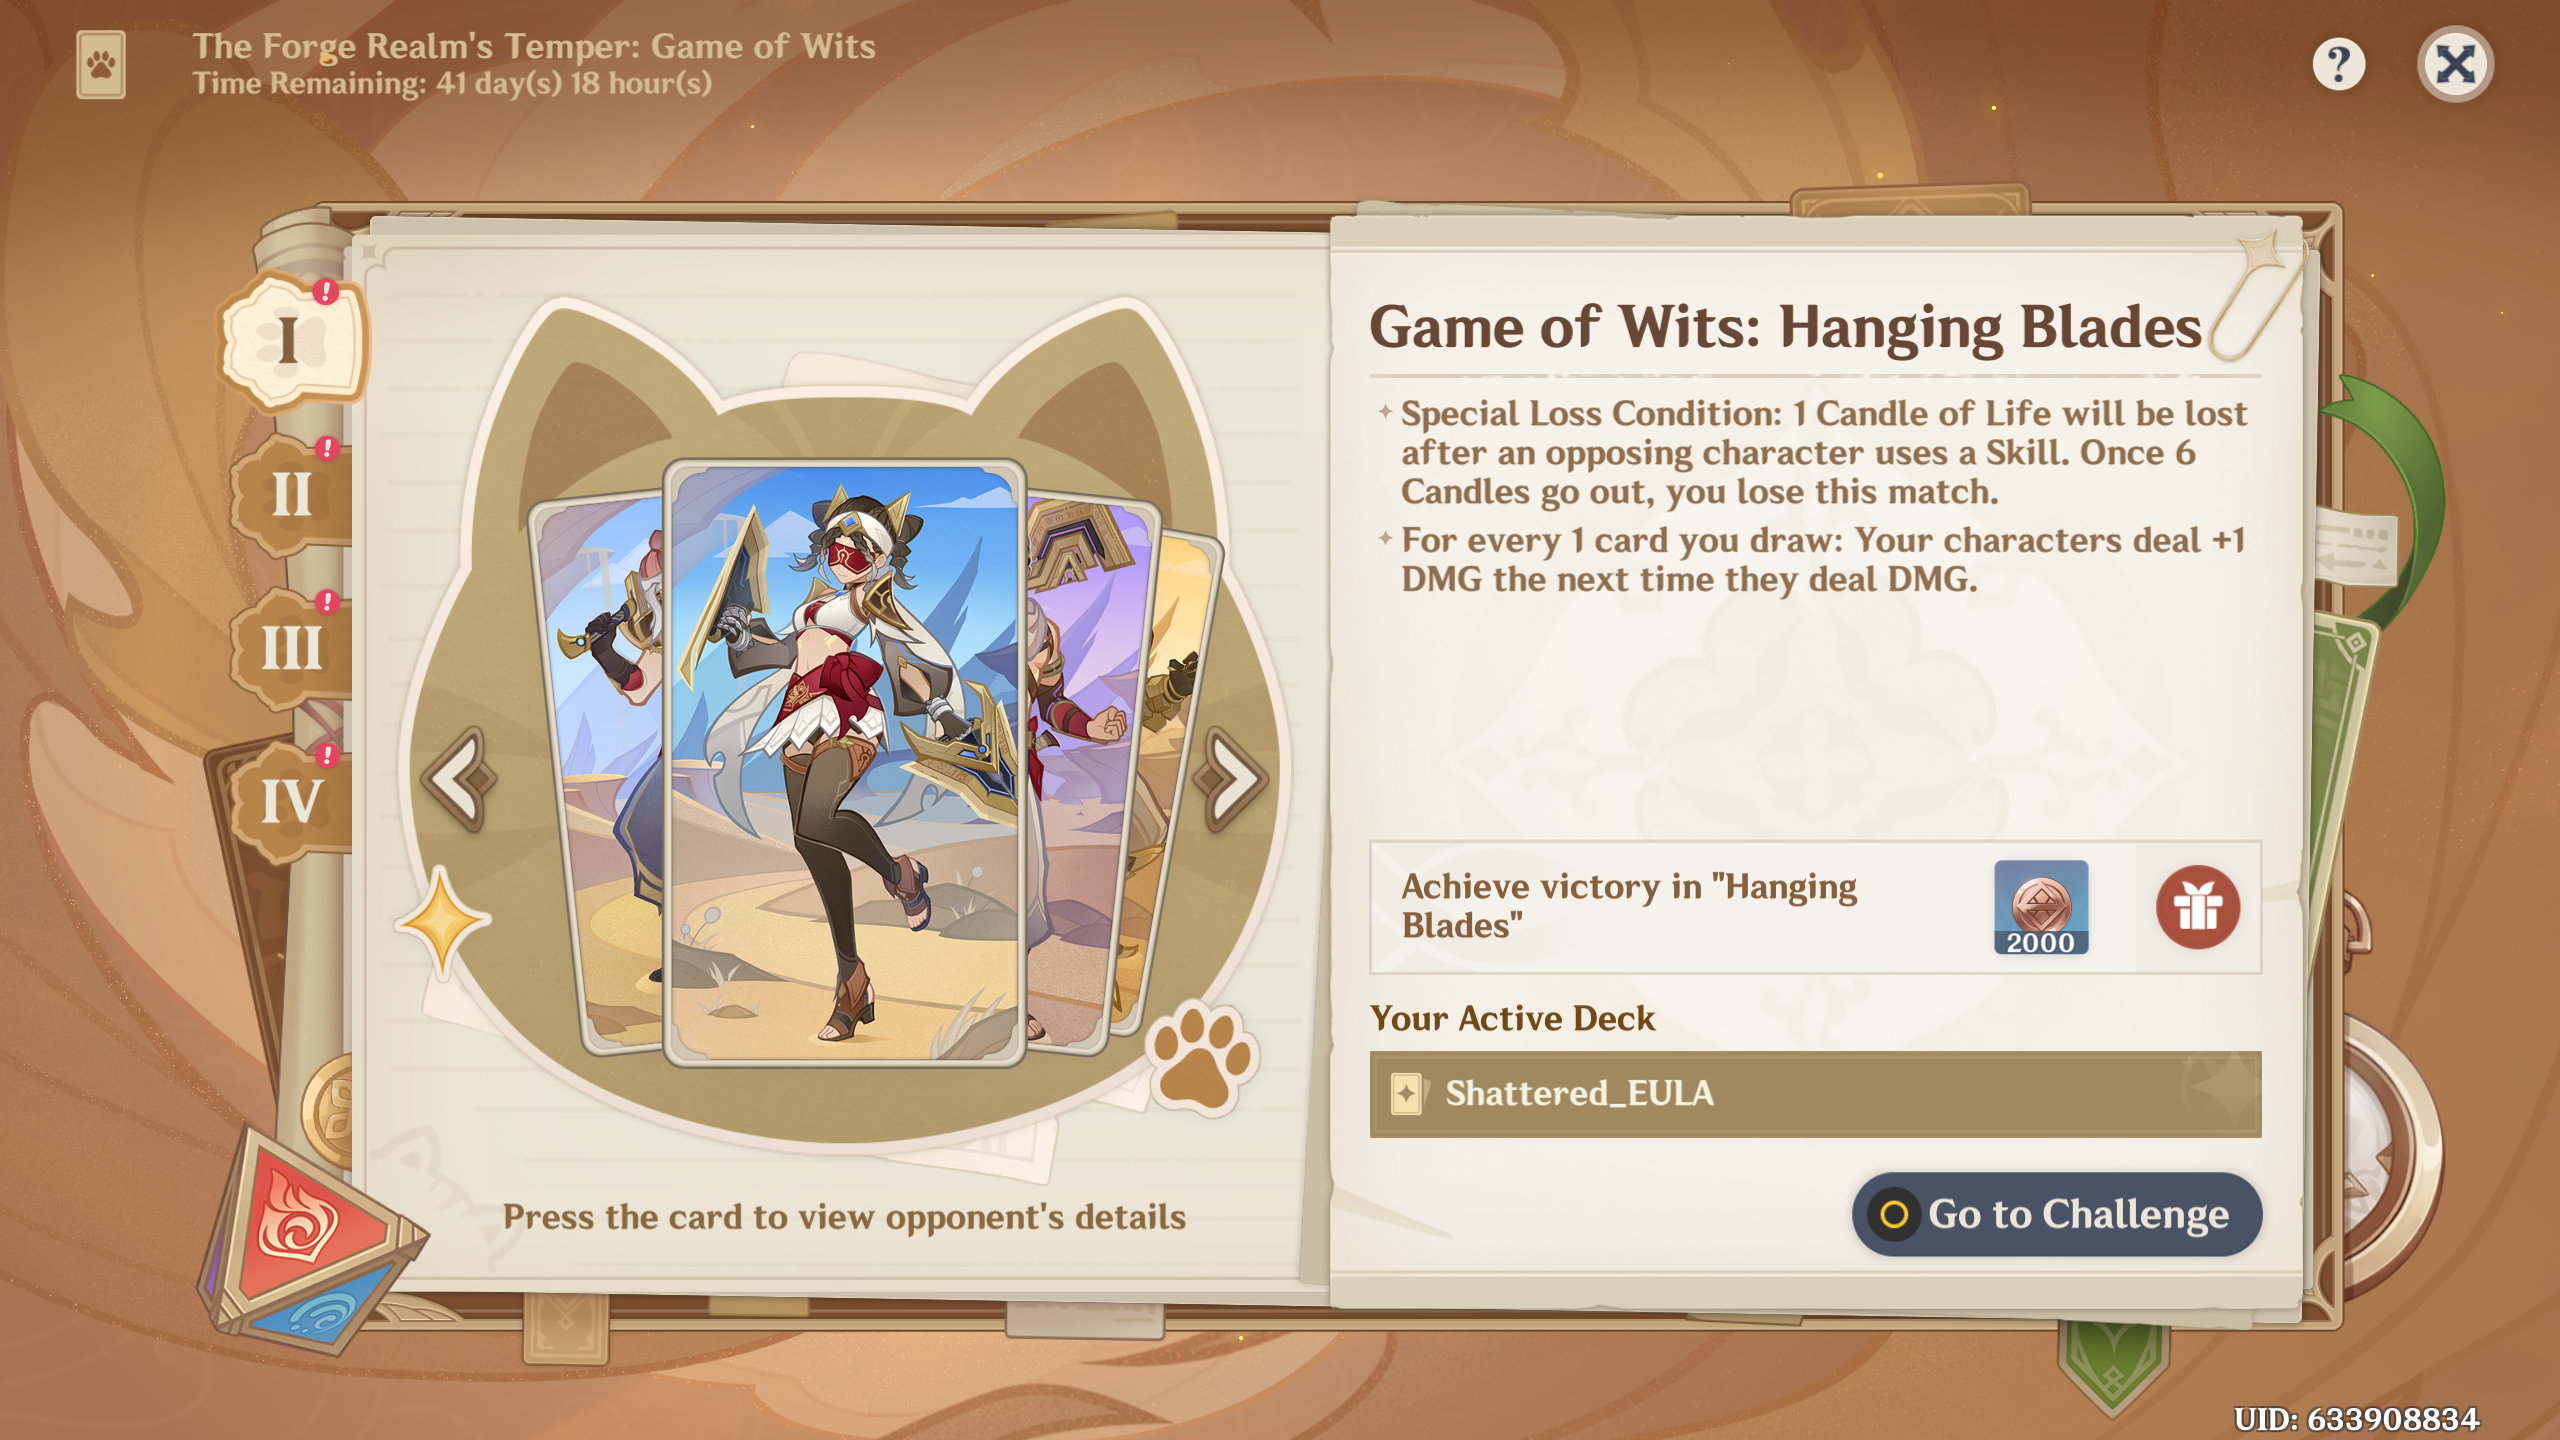The image size is (2560, 1440).
Task: Open the paw print event menu icon
Action: click(x=101, y=65)
